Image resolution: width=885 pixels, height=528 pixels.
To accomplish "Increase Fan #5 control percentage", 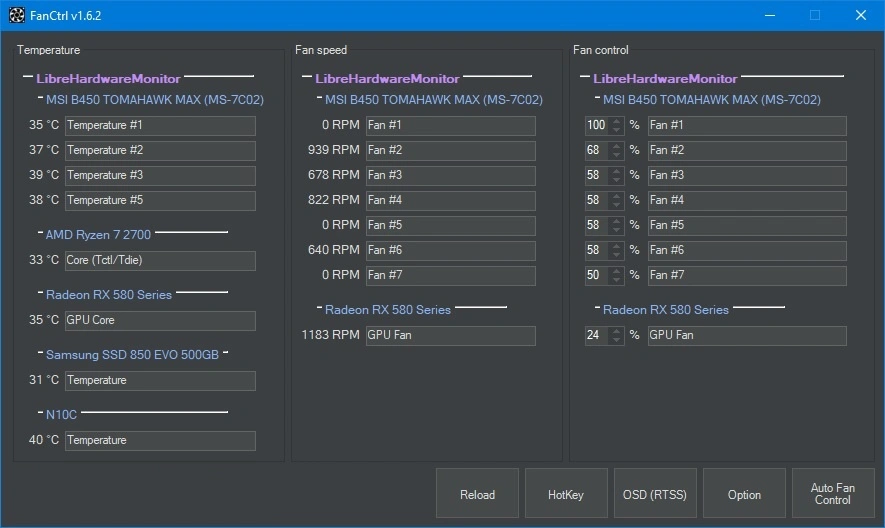I will tap(616, 221).
